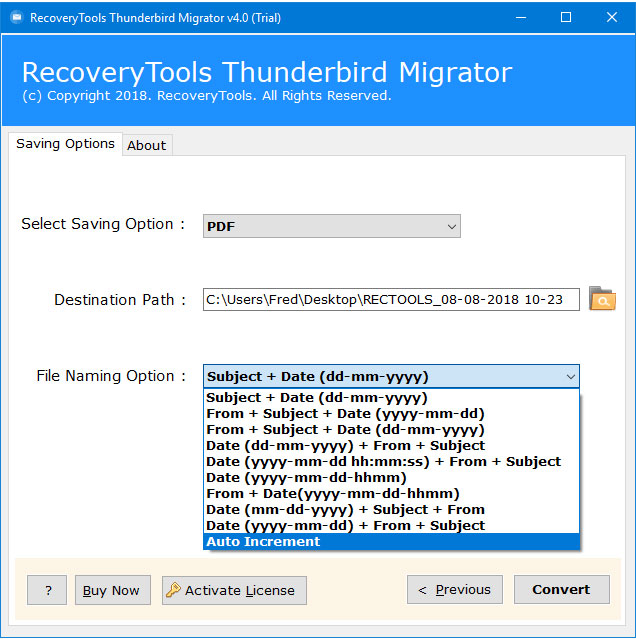636x639 pixels.
Task: Click the browse folder icon for destination
Action: (602, 299)
